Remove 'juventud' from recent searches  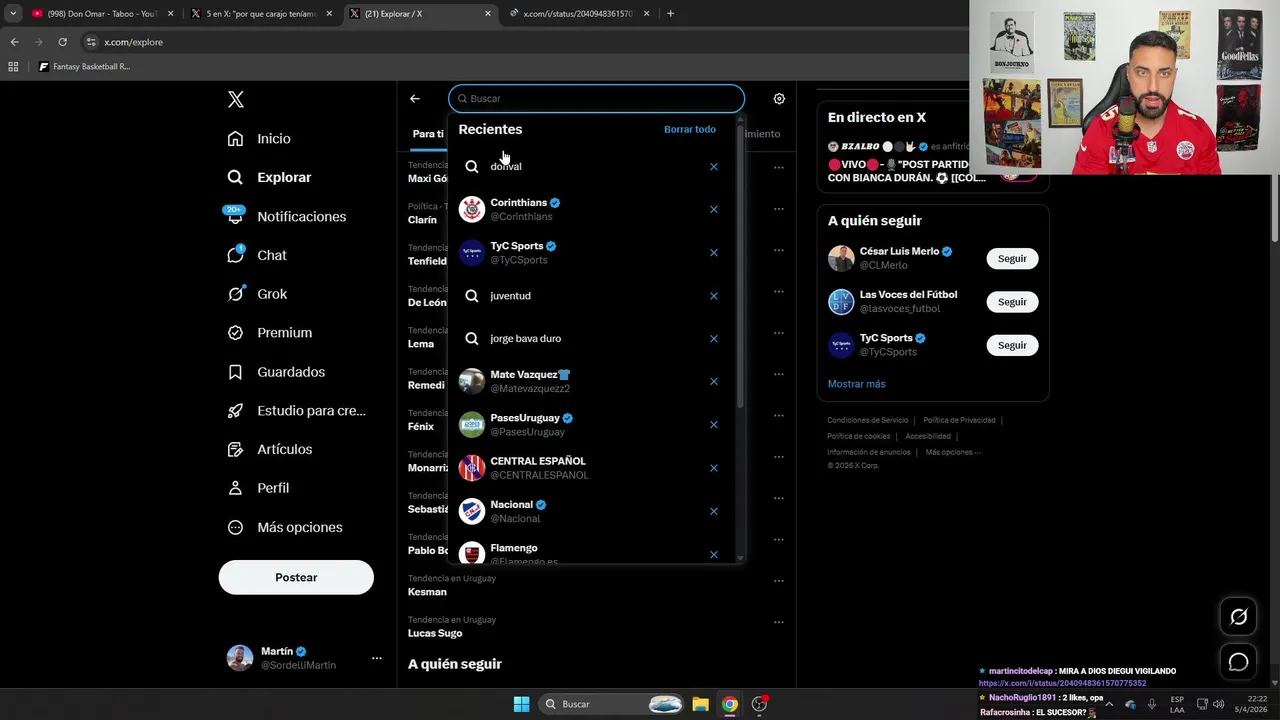coord(714,295)
